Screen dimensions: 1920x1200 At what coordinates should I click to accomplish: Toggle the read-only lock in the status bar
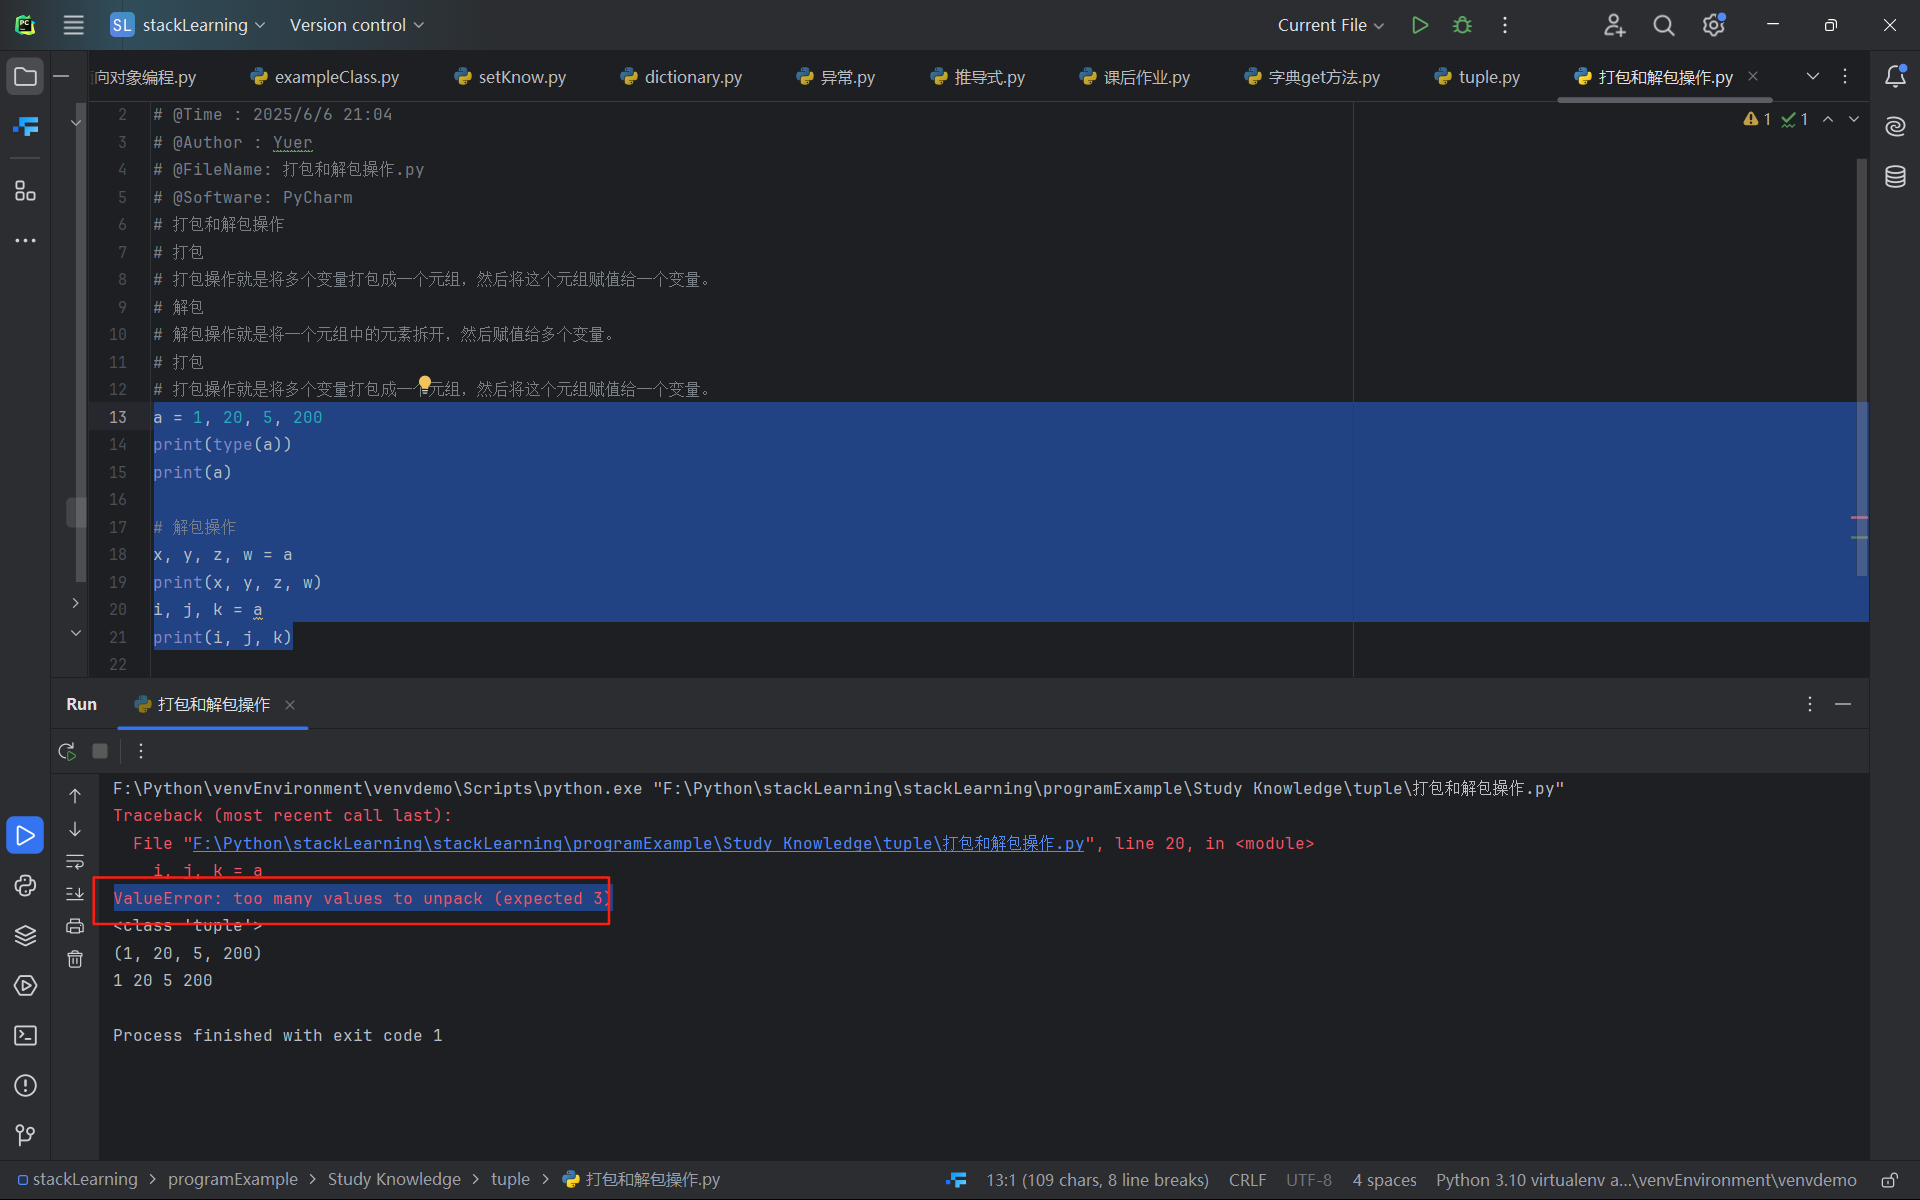click(1889, 1180)
